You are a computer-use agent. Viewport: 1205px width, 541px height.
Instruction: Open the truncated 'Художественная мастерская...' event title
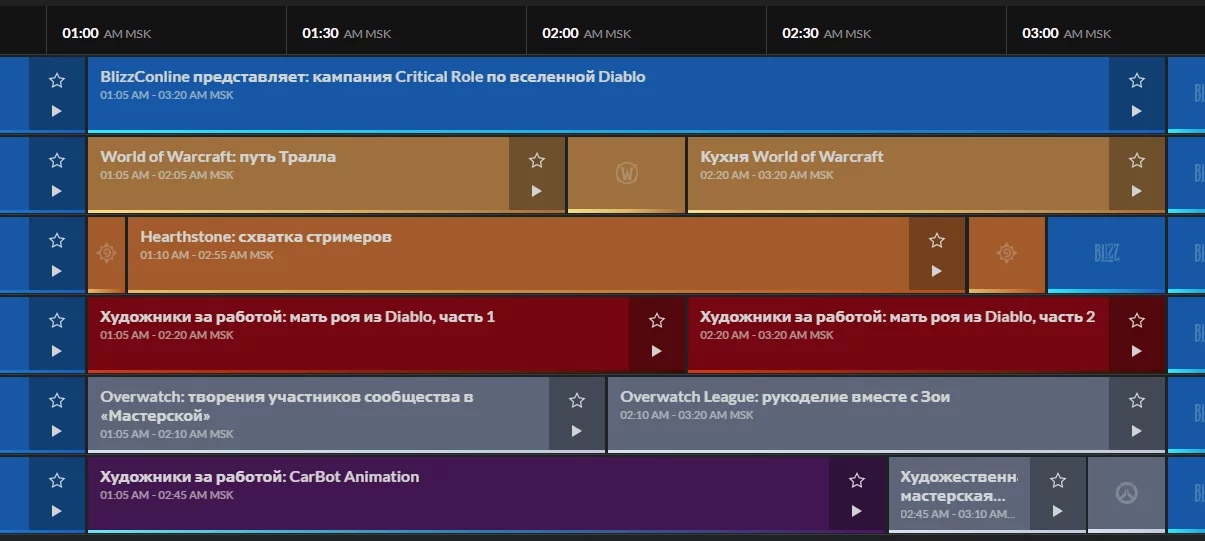(959, 486)
